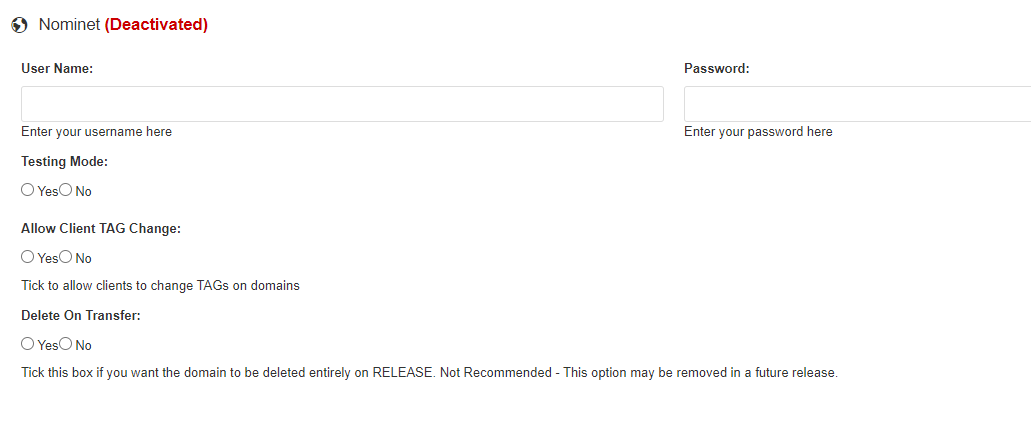The height and width of the screenshot is (441, 1031).
Task: Select Yes for Testing Mode
Action: (x=28, y=190)
